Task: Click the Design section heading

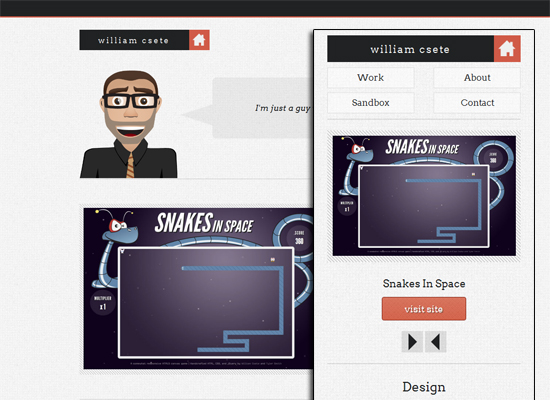Action: pos(424,387)
